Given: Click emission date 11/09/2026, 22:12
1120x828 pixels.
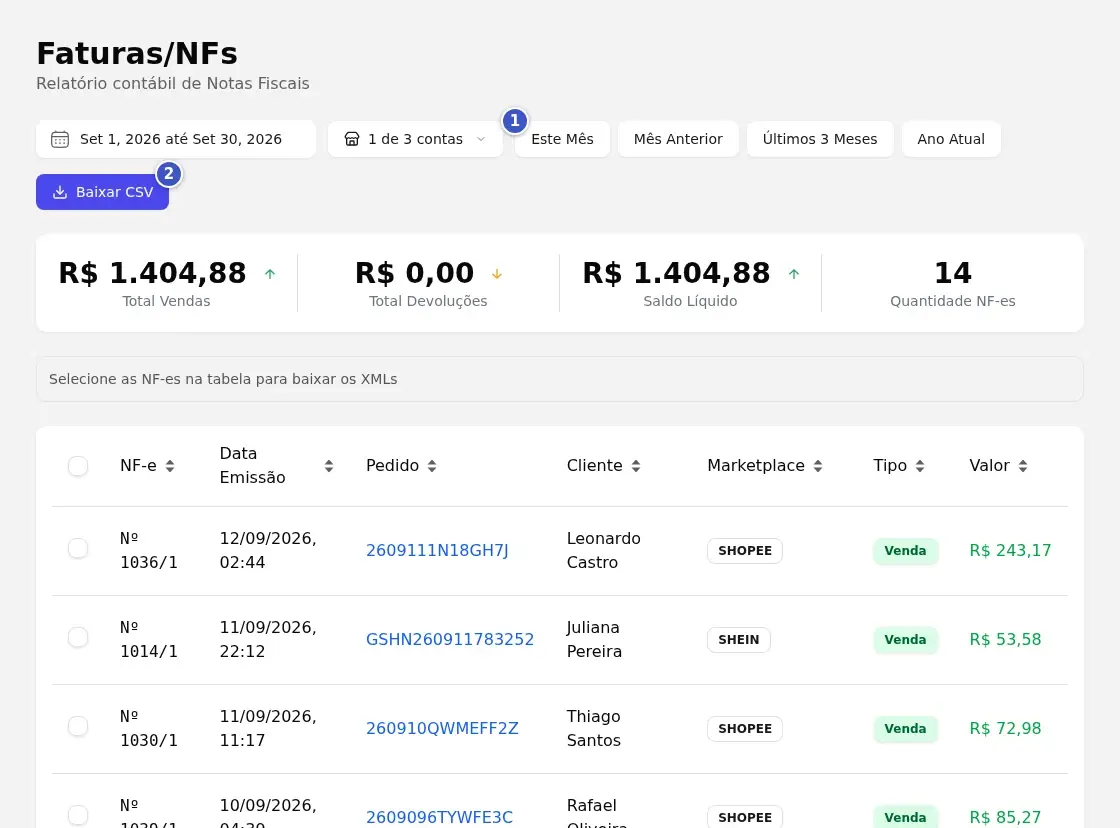Looking at the screenshot, I should [x=268, y=639].
